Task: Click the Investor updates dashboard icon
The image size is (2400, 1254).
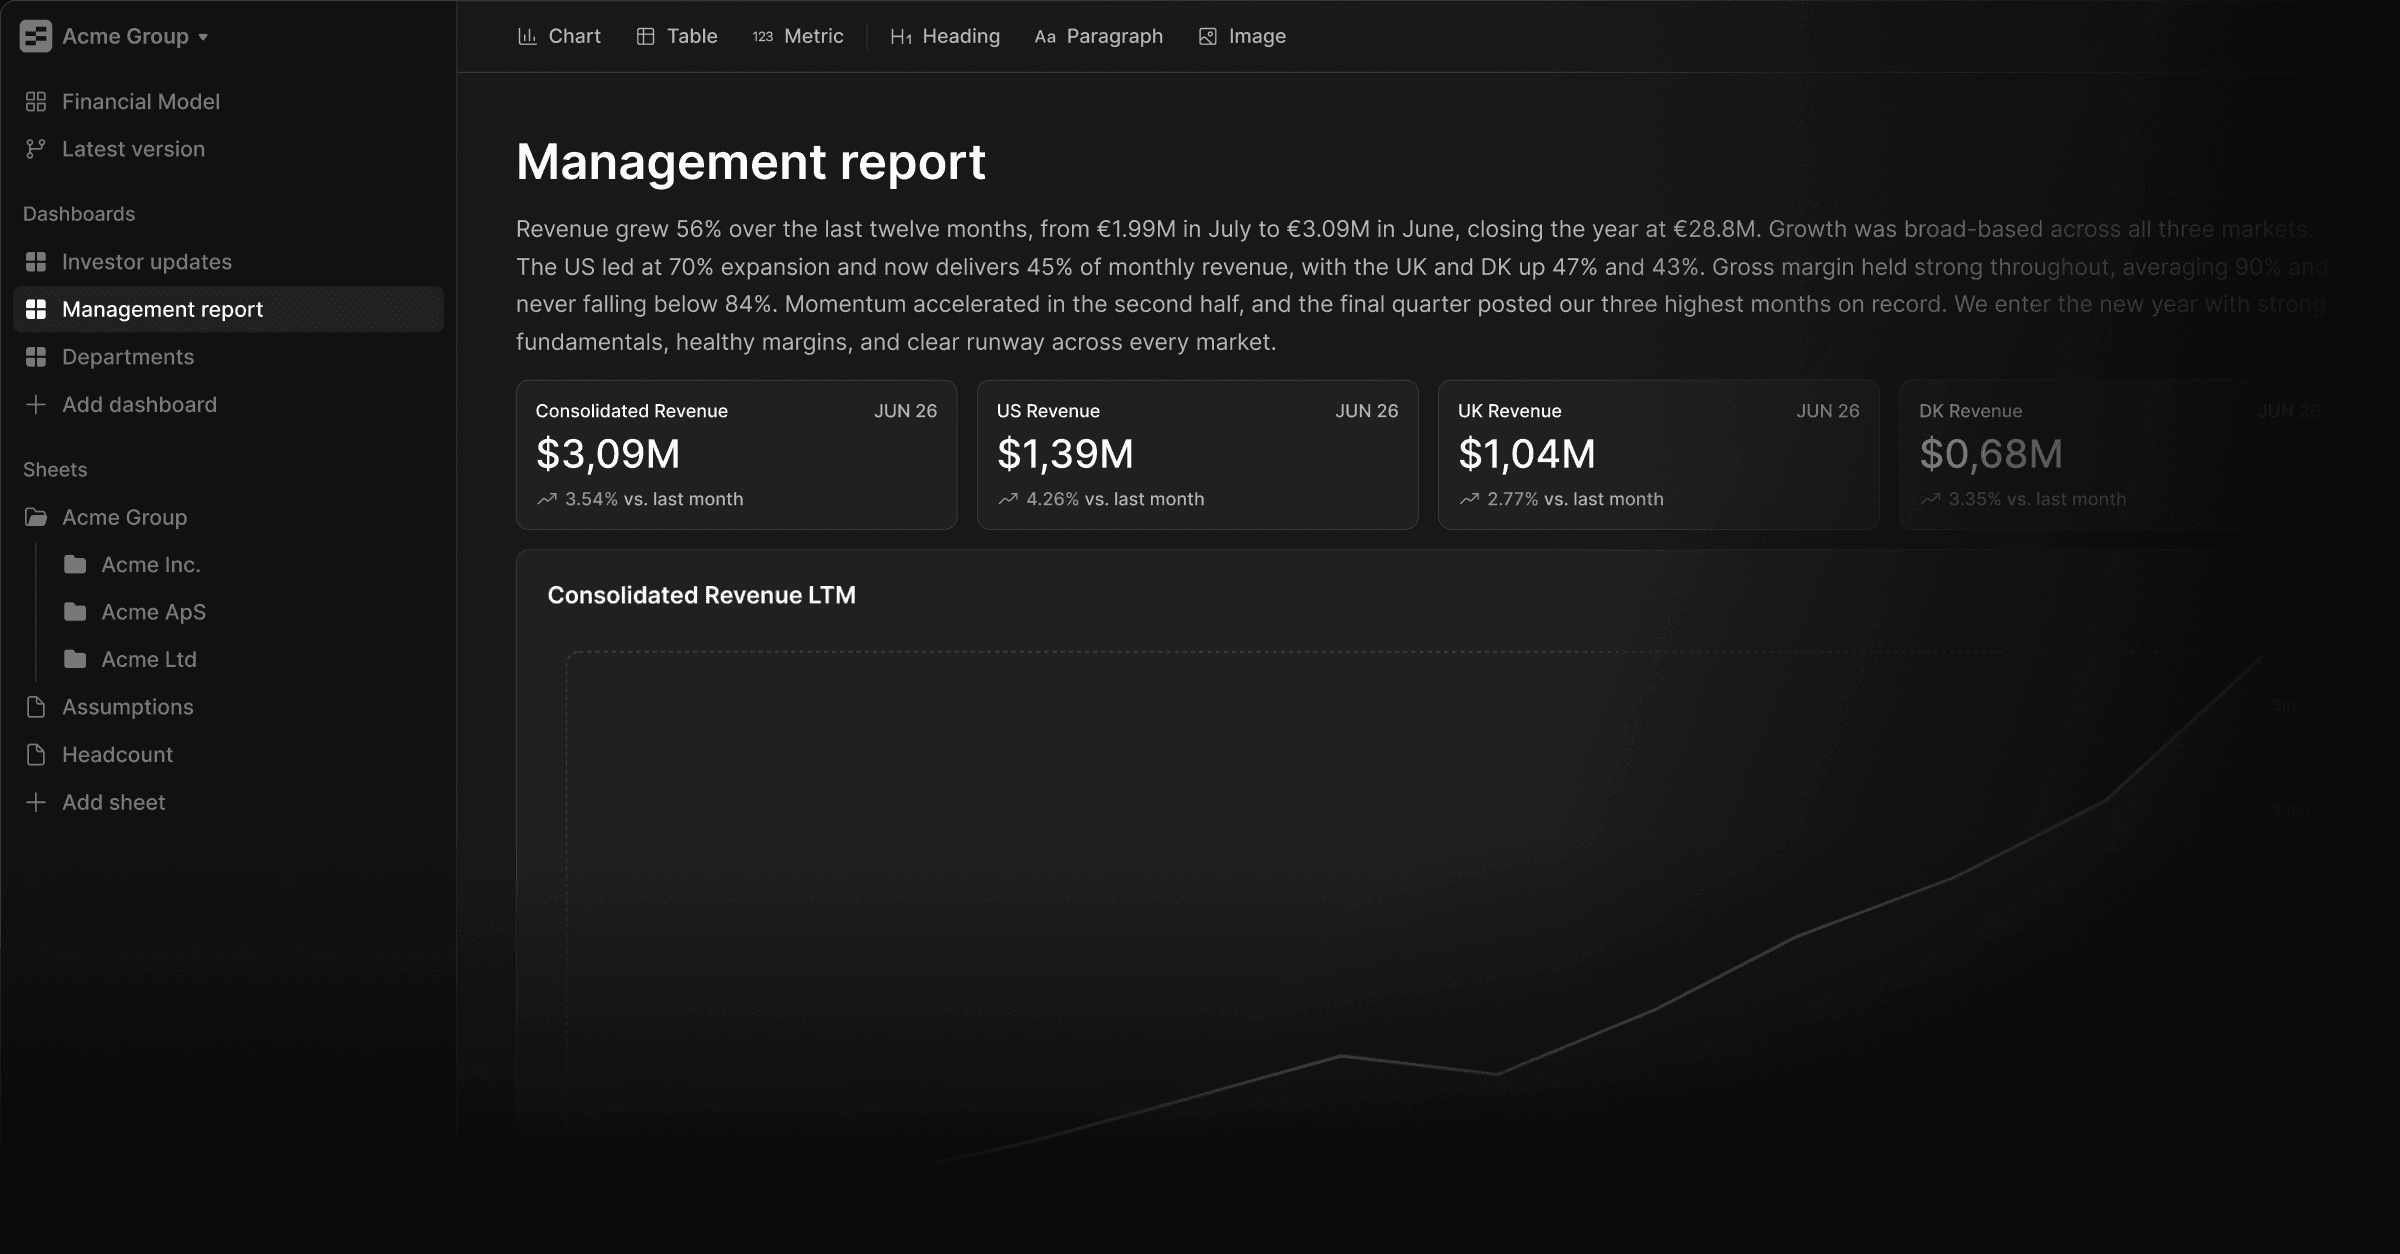Action: point(36,262)
